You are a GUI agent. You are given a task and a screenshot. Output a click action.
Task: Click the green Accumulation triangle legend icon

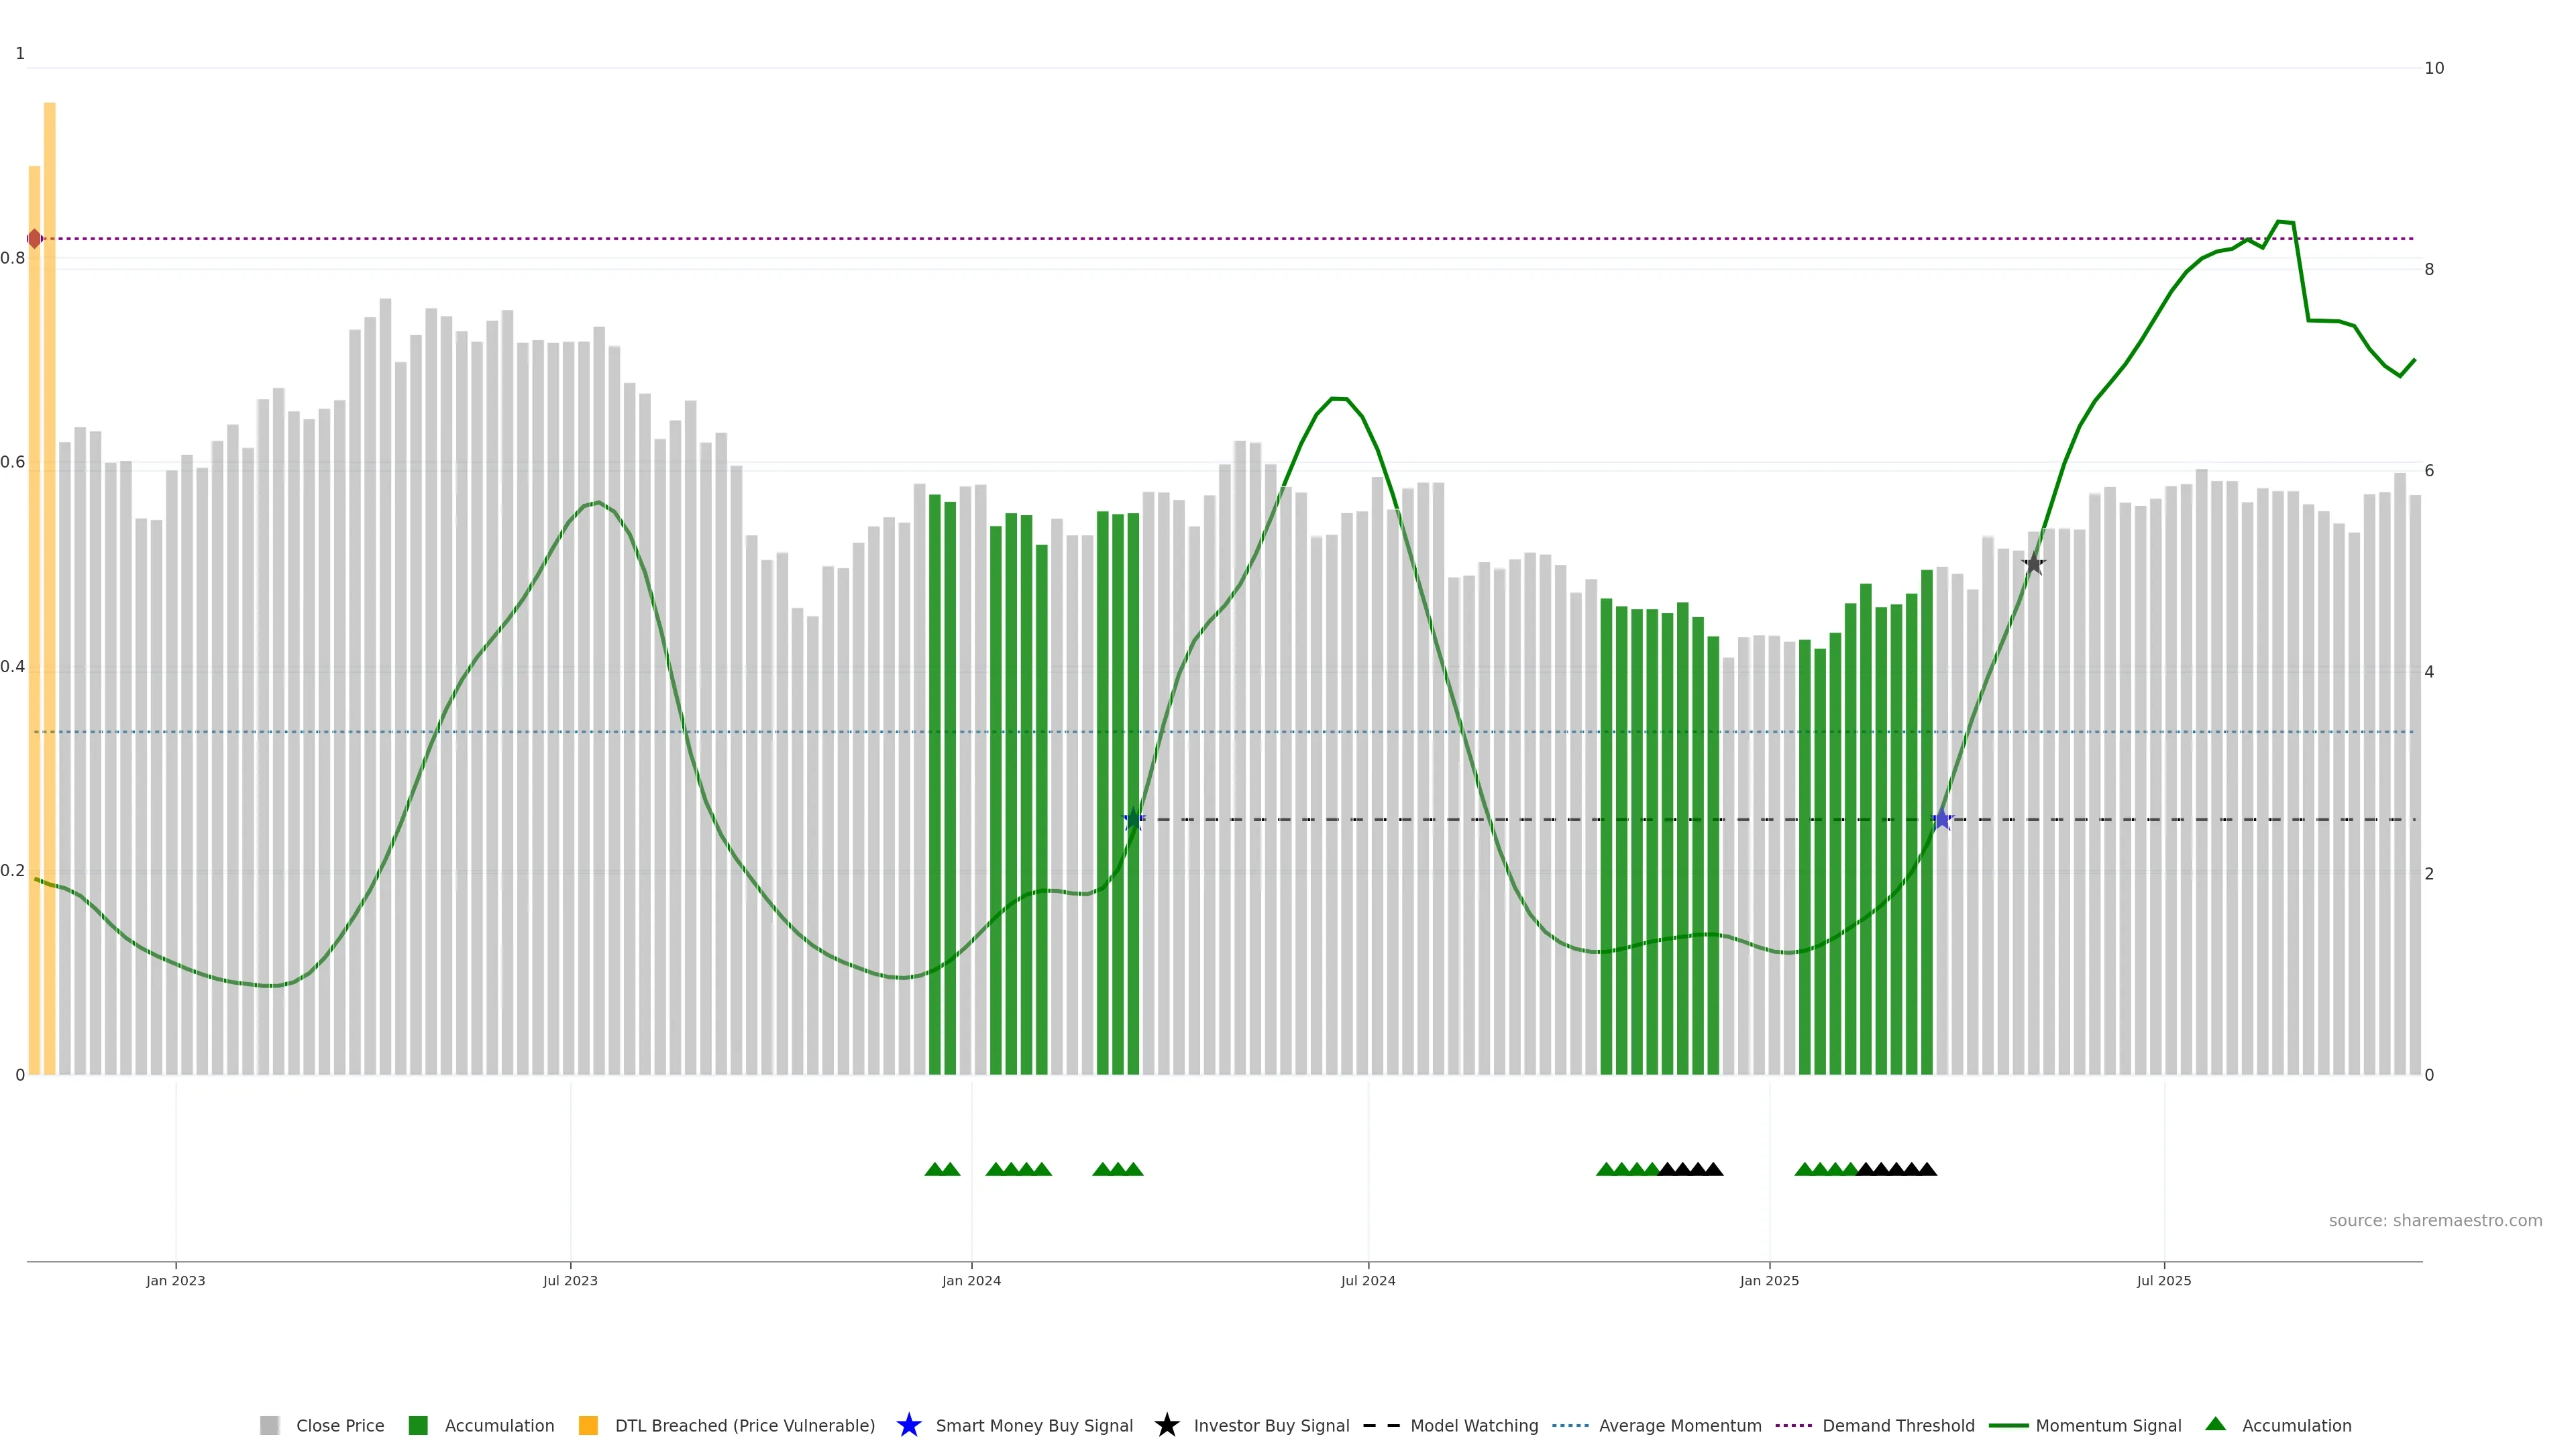(x=2215, y=1424)
